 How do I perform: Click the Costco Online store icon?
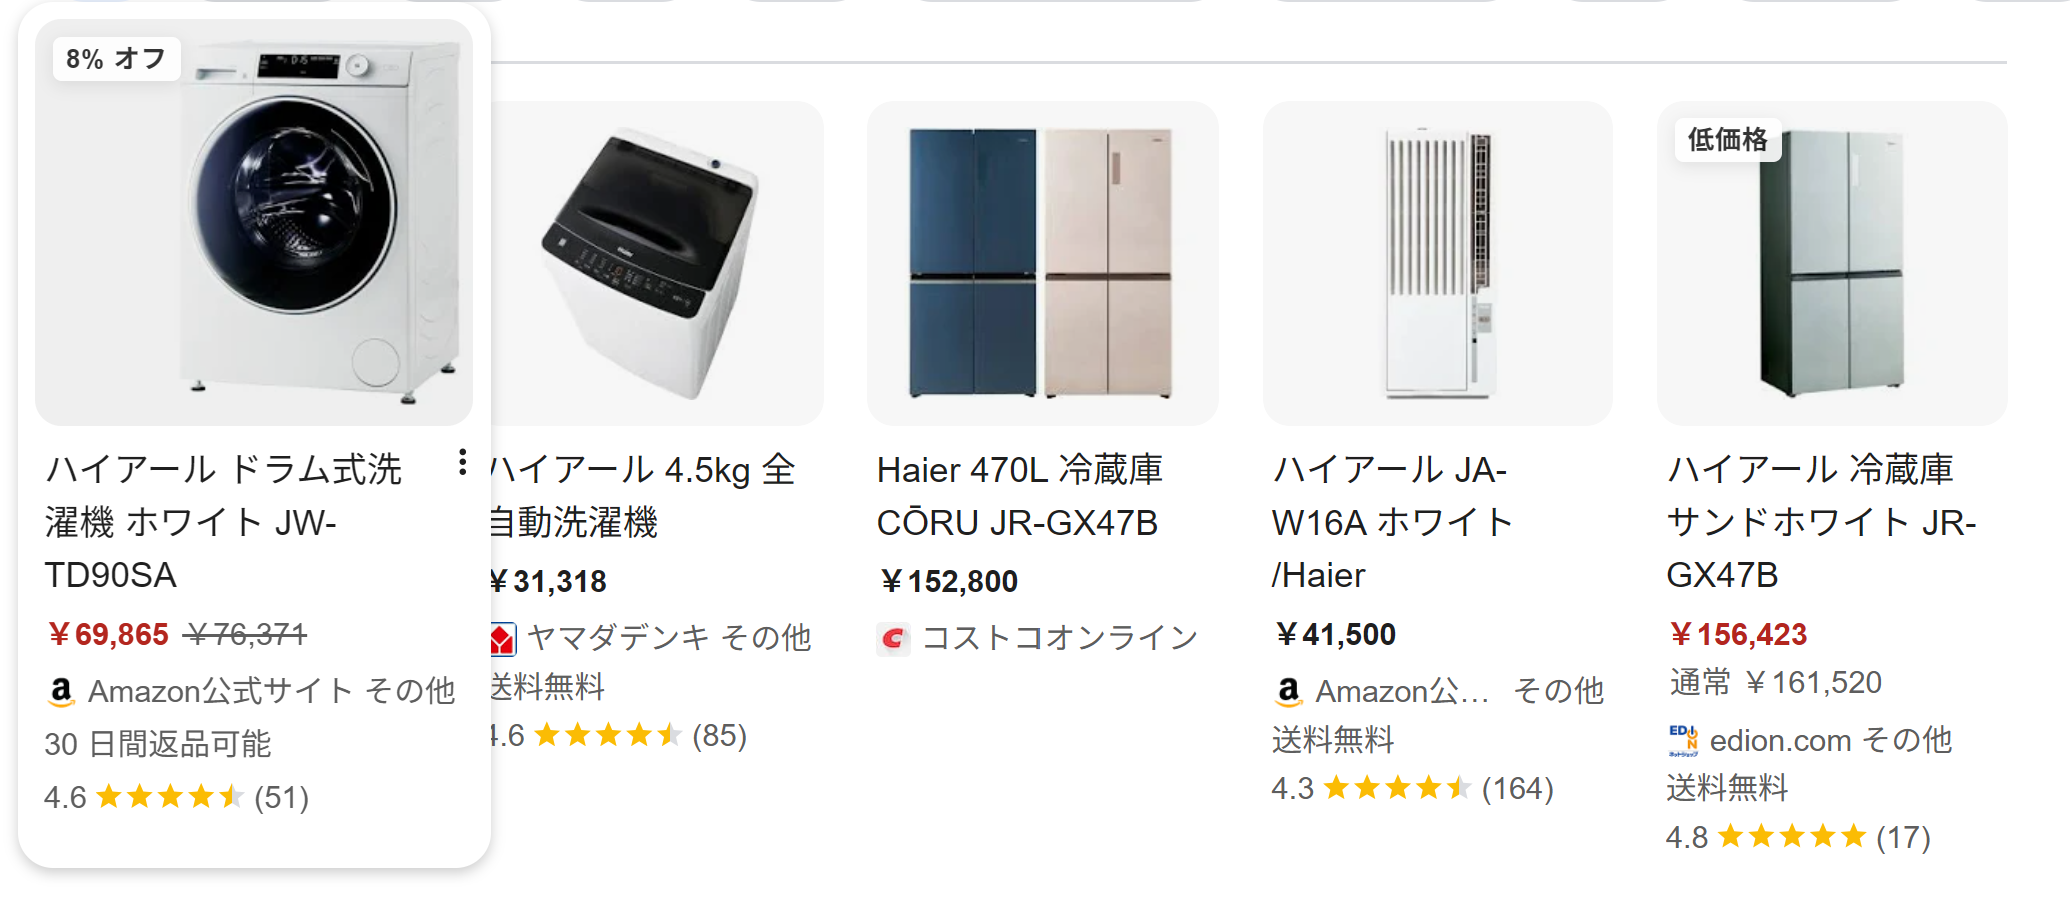coord(893,638)
